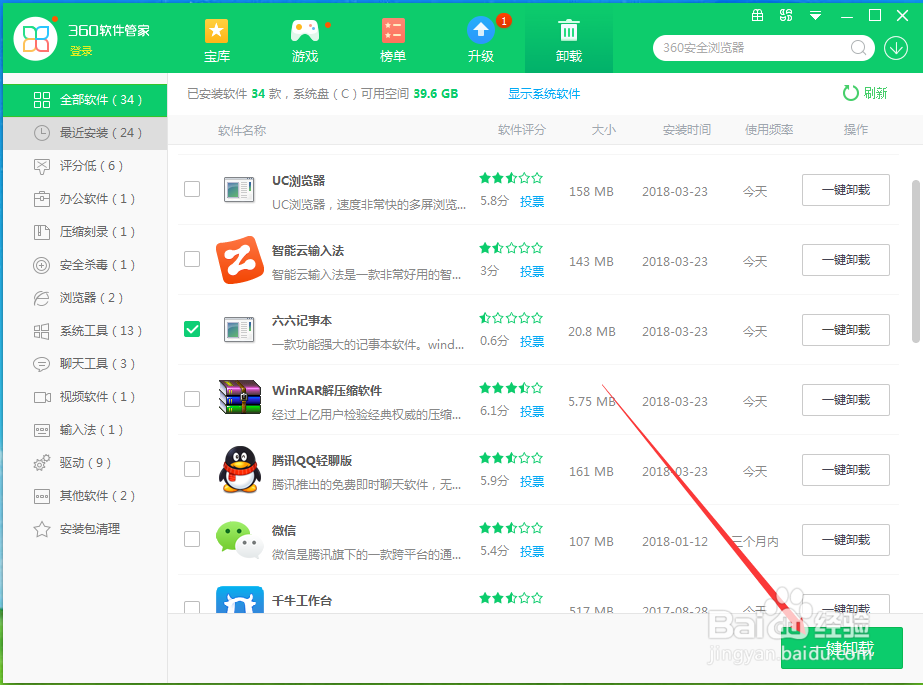Image resolution: width=923 pixels, height=685 pixels.
Task: Sort by 大小 column header
Action: (604, 130)
